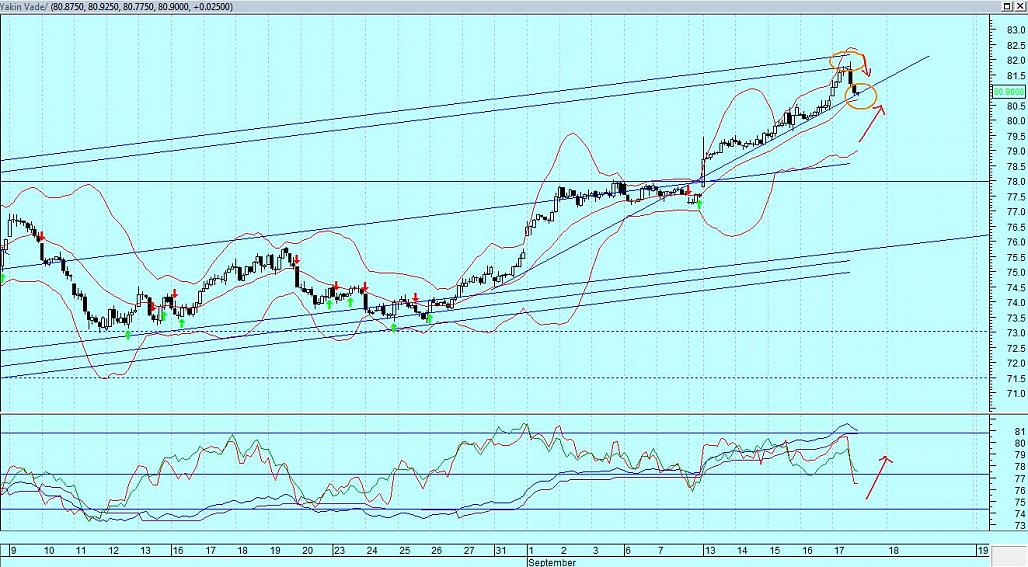Click the red sell arrow at the first 19 peak
1028x567 pixels.
coord(295,260)
